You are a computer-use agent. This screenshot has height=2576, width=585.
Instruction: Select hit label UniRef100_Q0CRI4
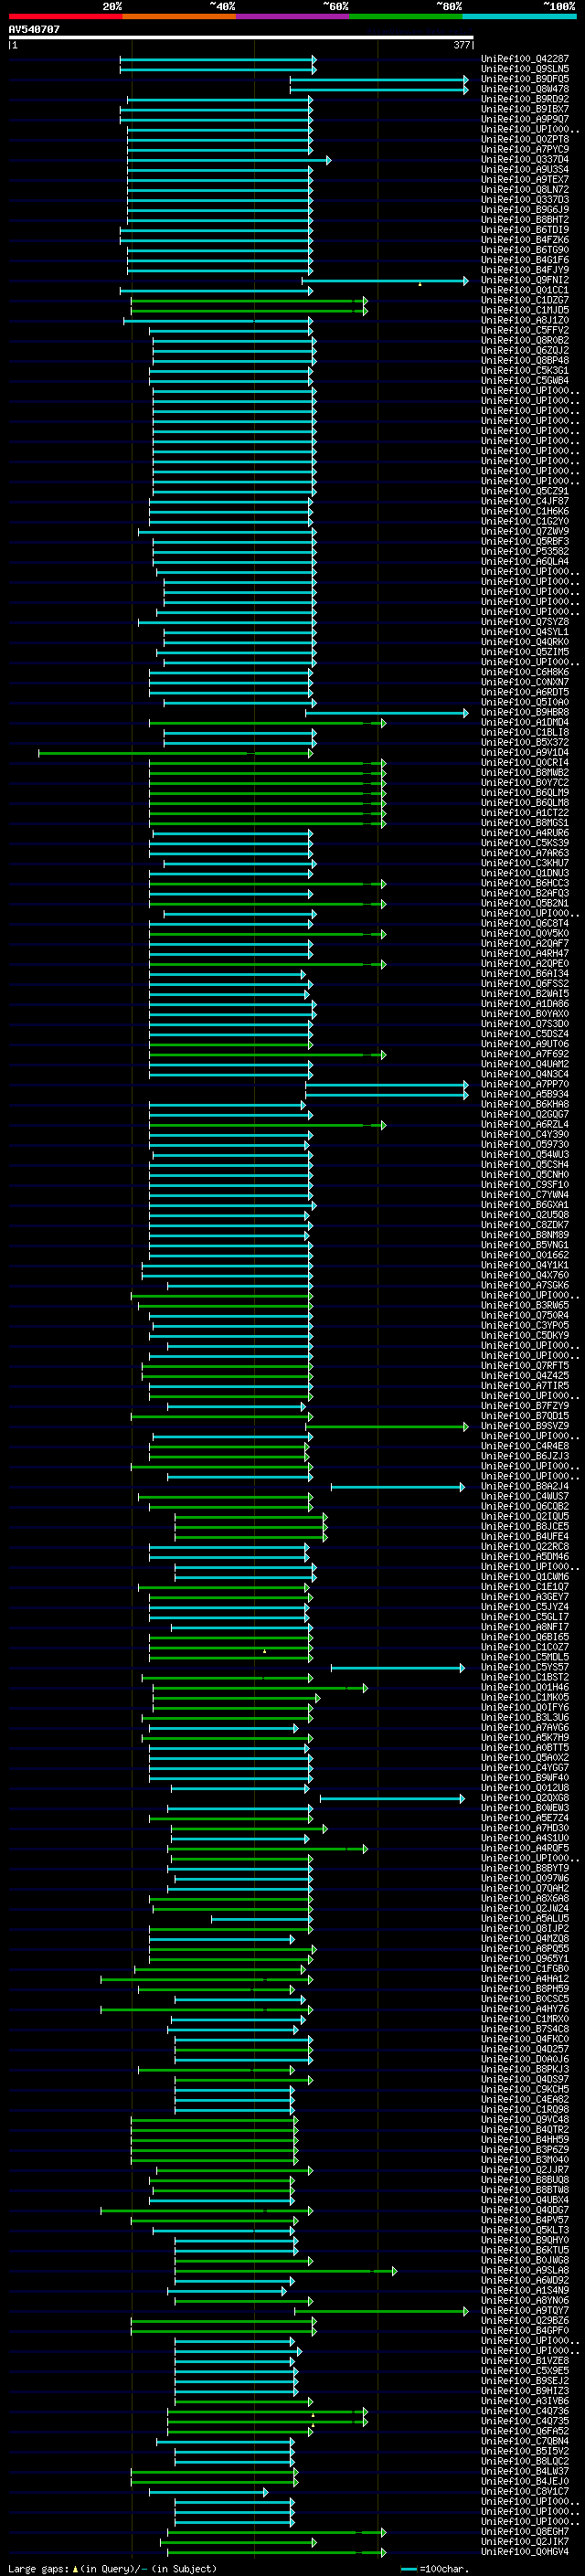point(525,762)
